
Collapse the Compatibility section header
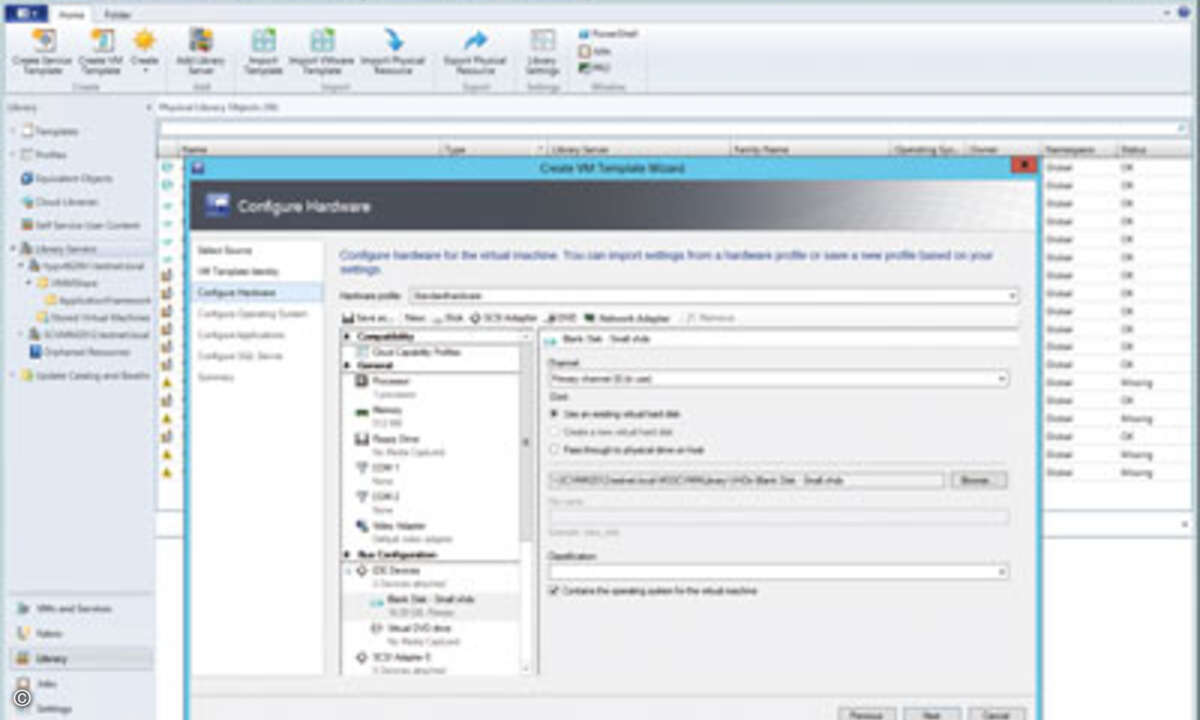pyautogui.click(x=347, y=337)
